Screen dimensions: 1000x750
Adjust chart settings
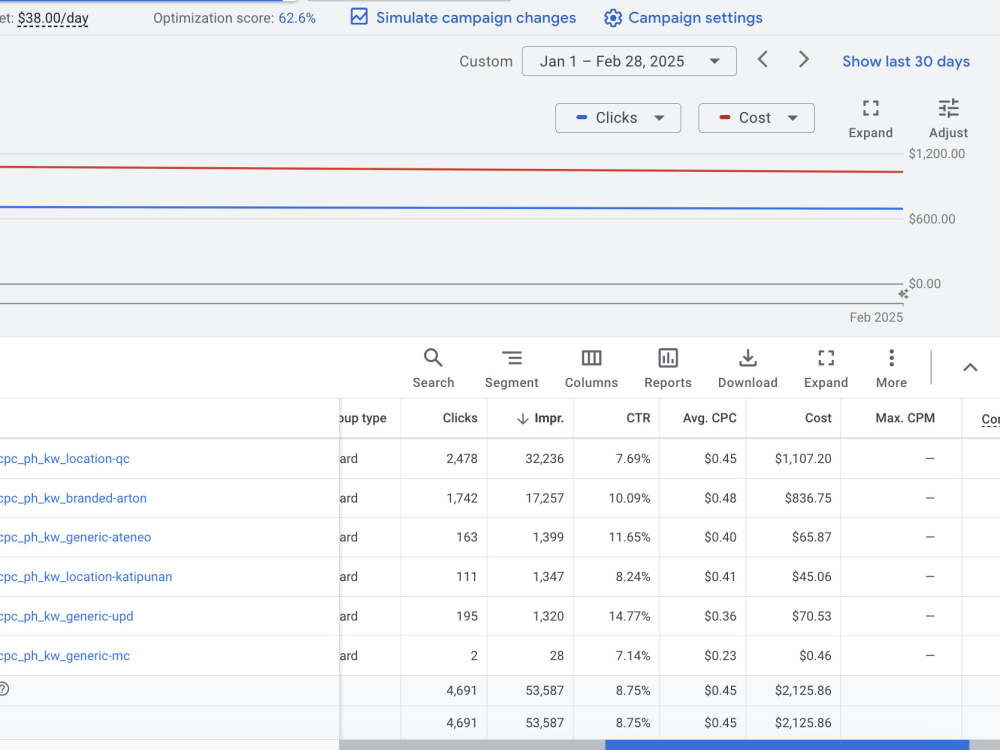[x=948, y=119]
